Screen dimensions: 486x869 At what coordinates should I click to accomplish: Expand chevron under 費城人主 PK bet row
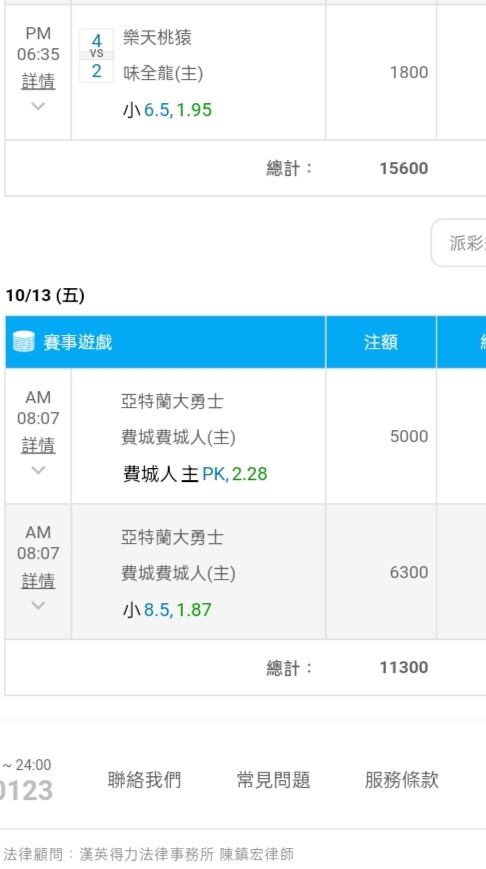click(x=38, y=470)
